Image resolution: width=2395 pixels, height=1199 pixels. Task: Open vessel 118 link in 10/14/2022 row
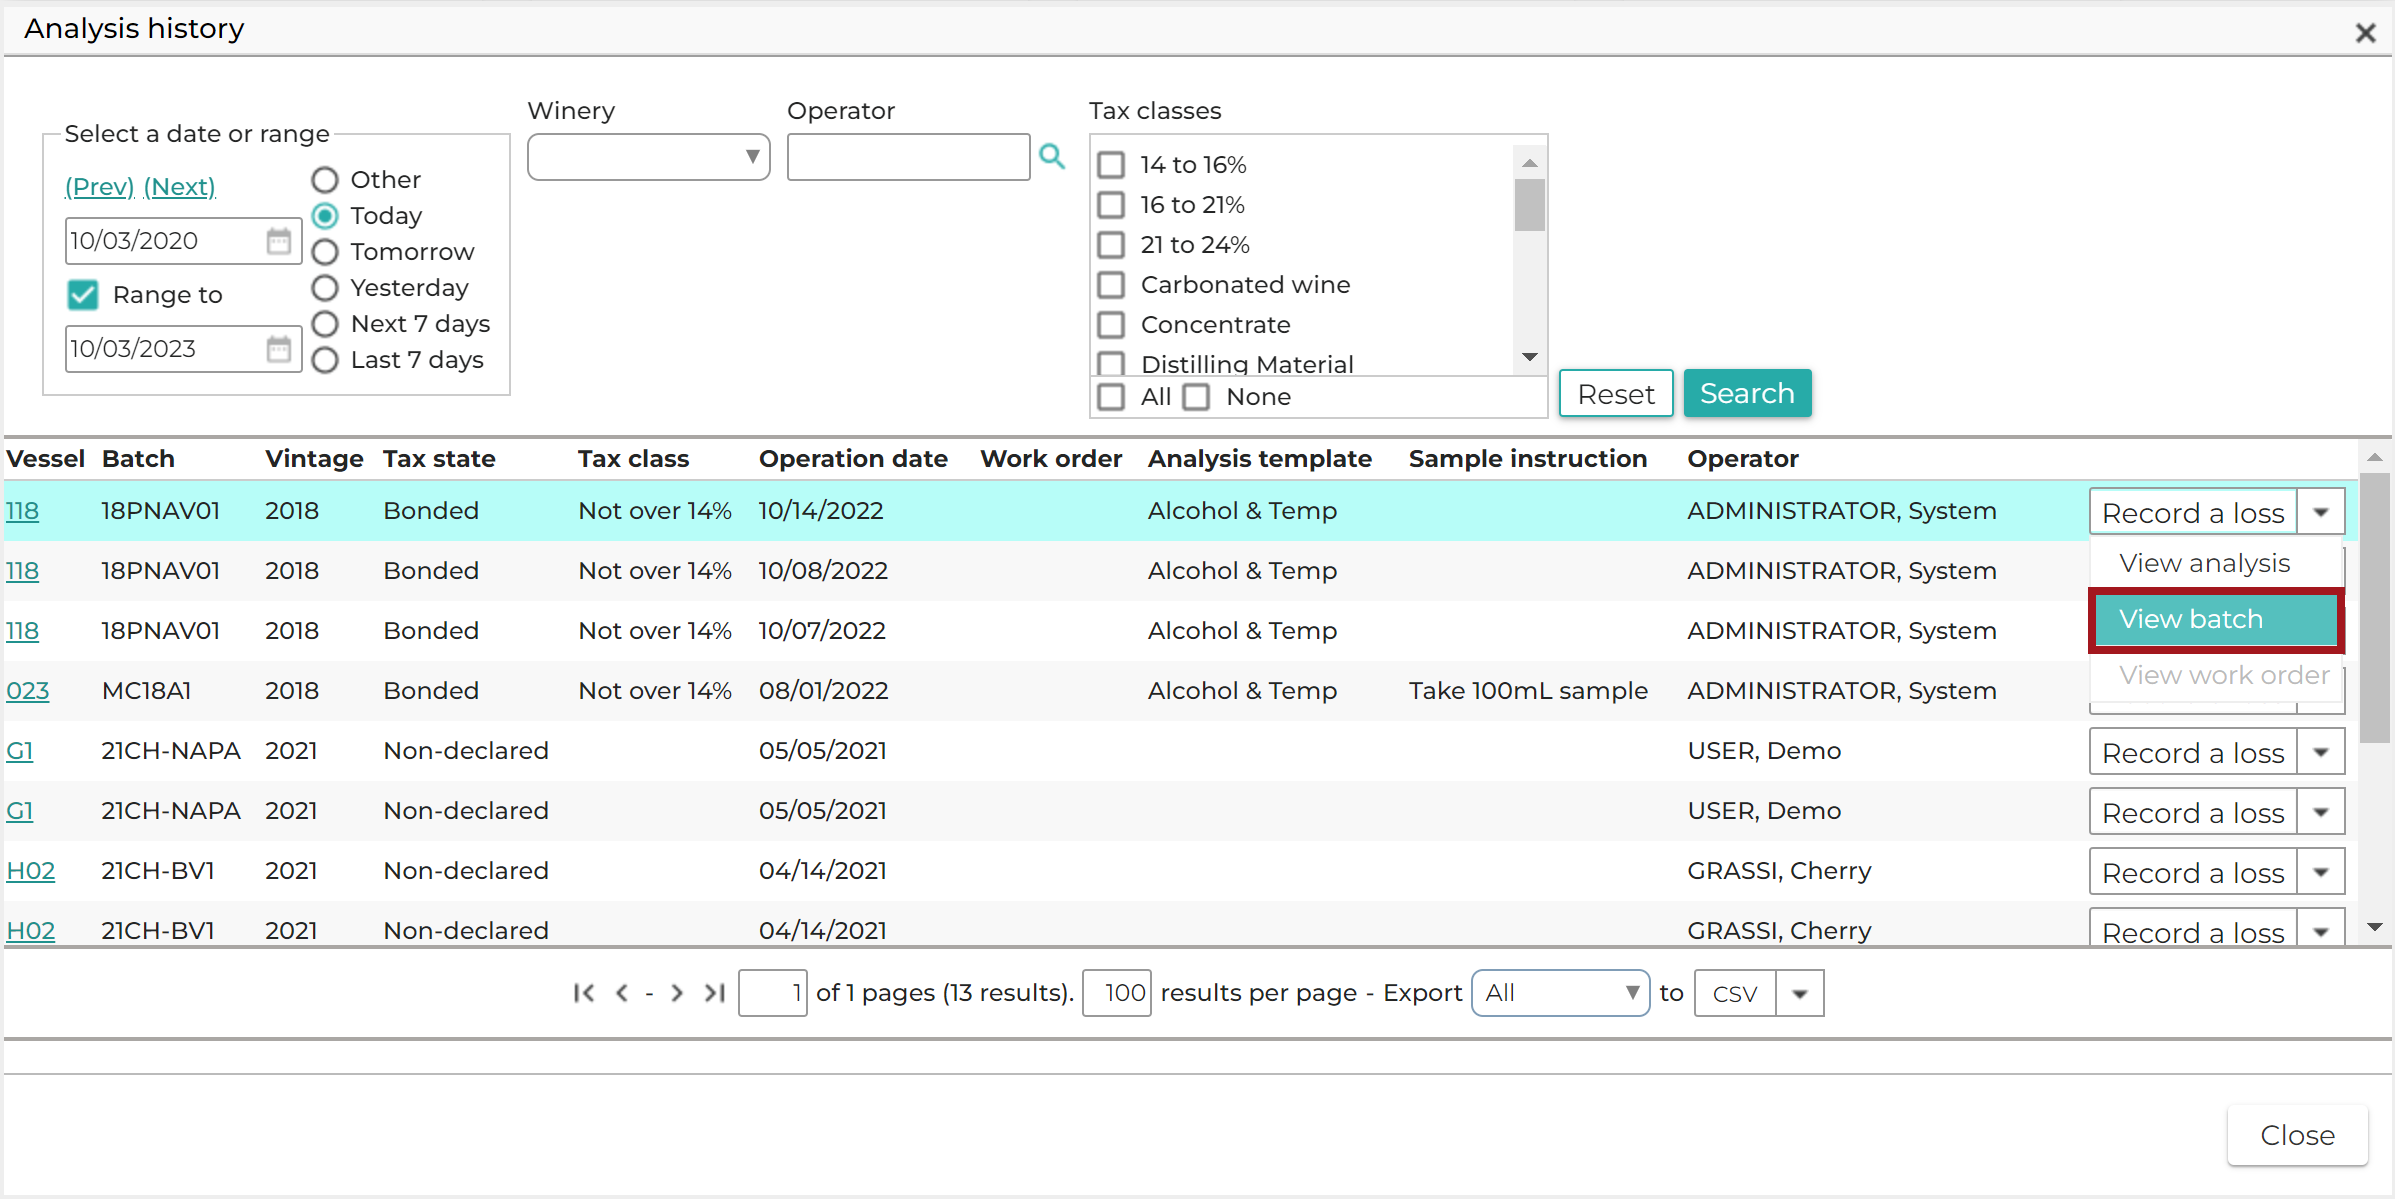(22, 511)
